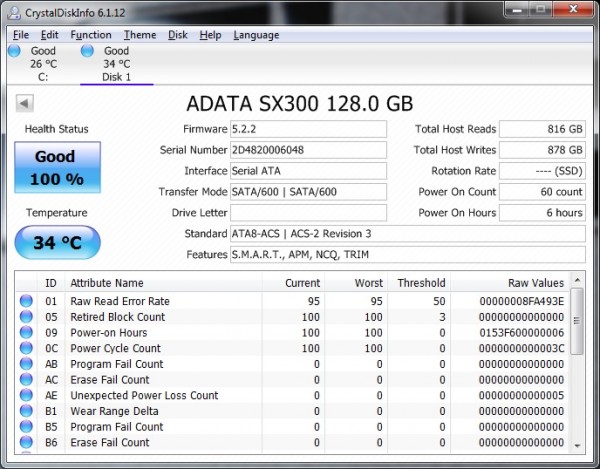The width and height of the screenshot is (600, 469).
Task: Click the Worst column header
Action: point(356,283)
